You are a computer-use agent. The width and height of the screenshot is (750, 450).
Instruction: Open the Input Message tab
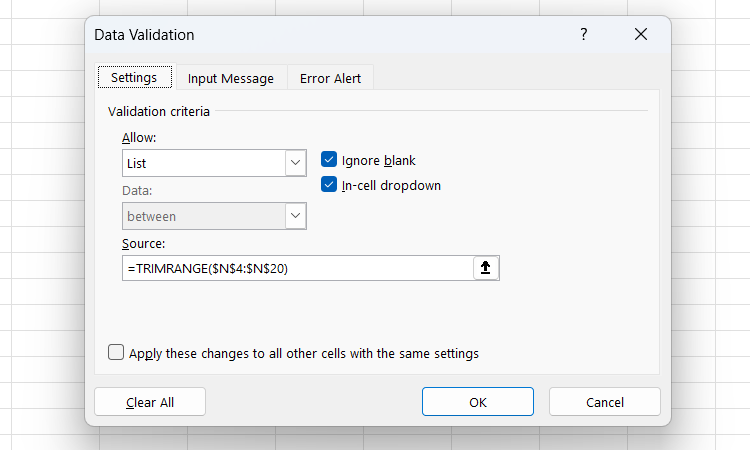[230, 79]
